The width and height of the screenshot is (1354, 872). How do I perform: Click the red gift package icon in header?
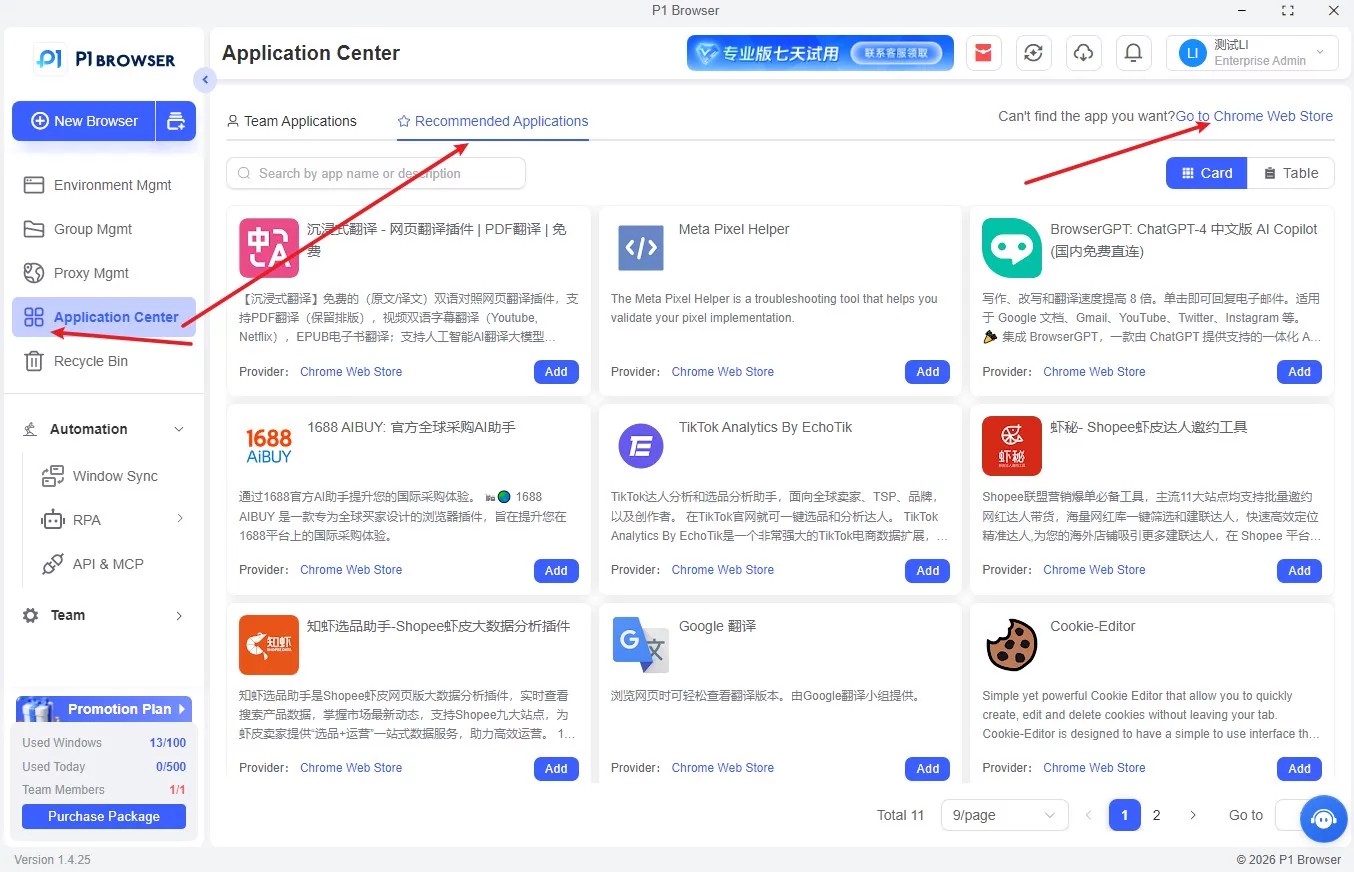click(x=984, y=53)
